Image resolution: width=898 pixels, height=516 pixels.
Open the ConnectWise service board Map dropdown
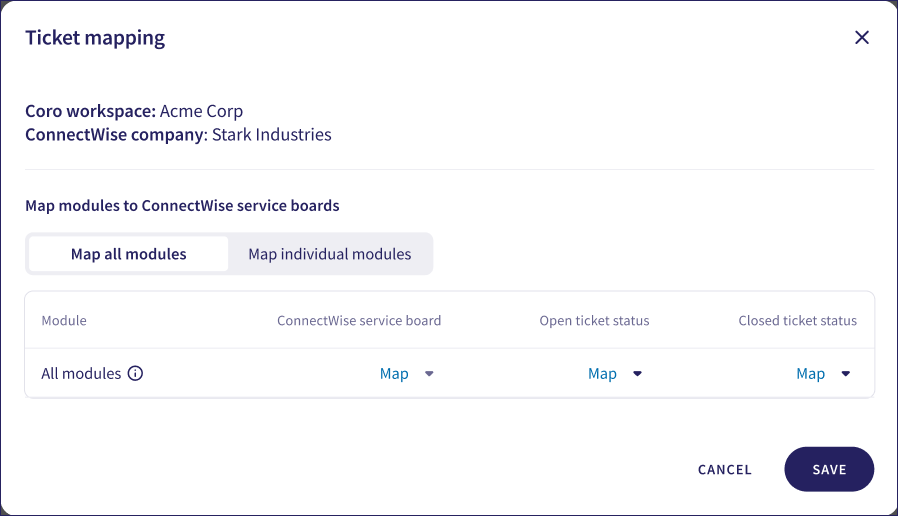[395, 374]
